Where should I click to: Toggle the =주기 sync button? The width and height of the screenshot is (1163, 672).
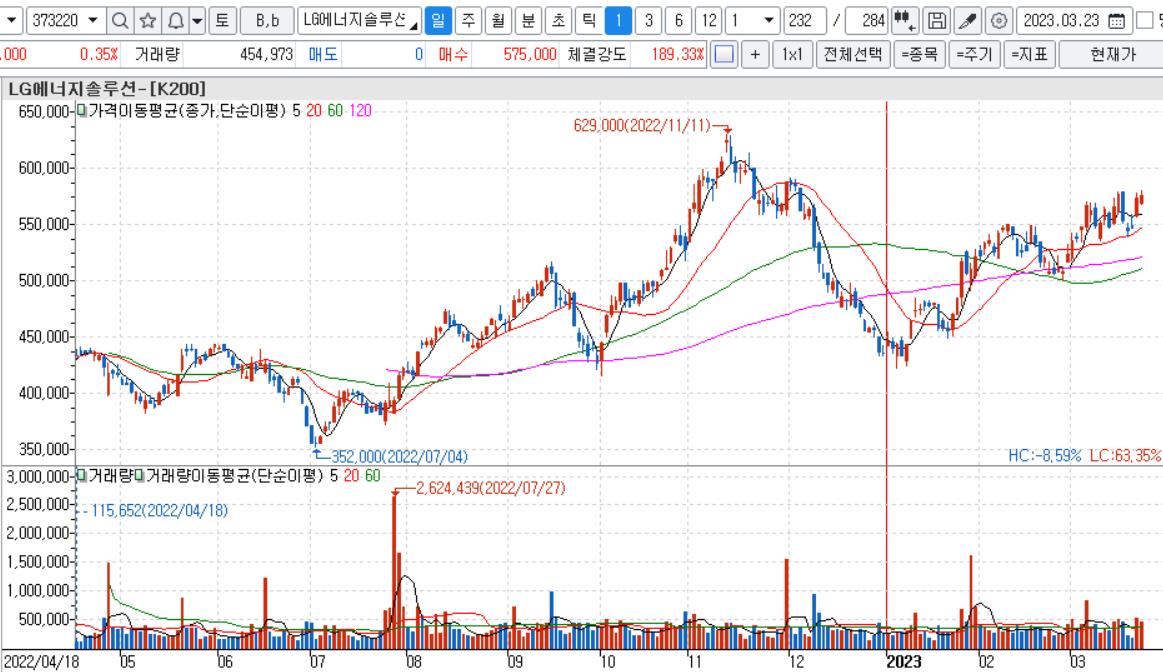coord(975,54)
